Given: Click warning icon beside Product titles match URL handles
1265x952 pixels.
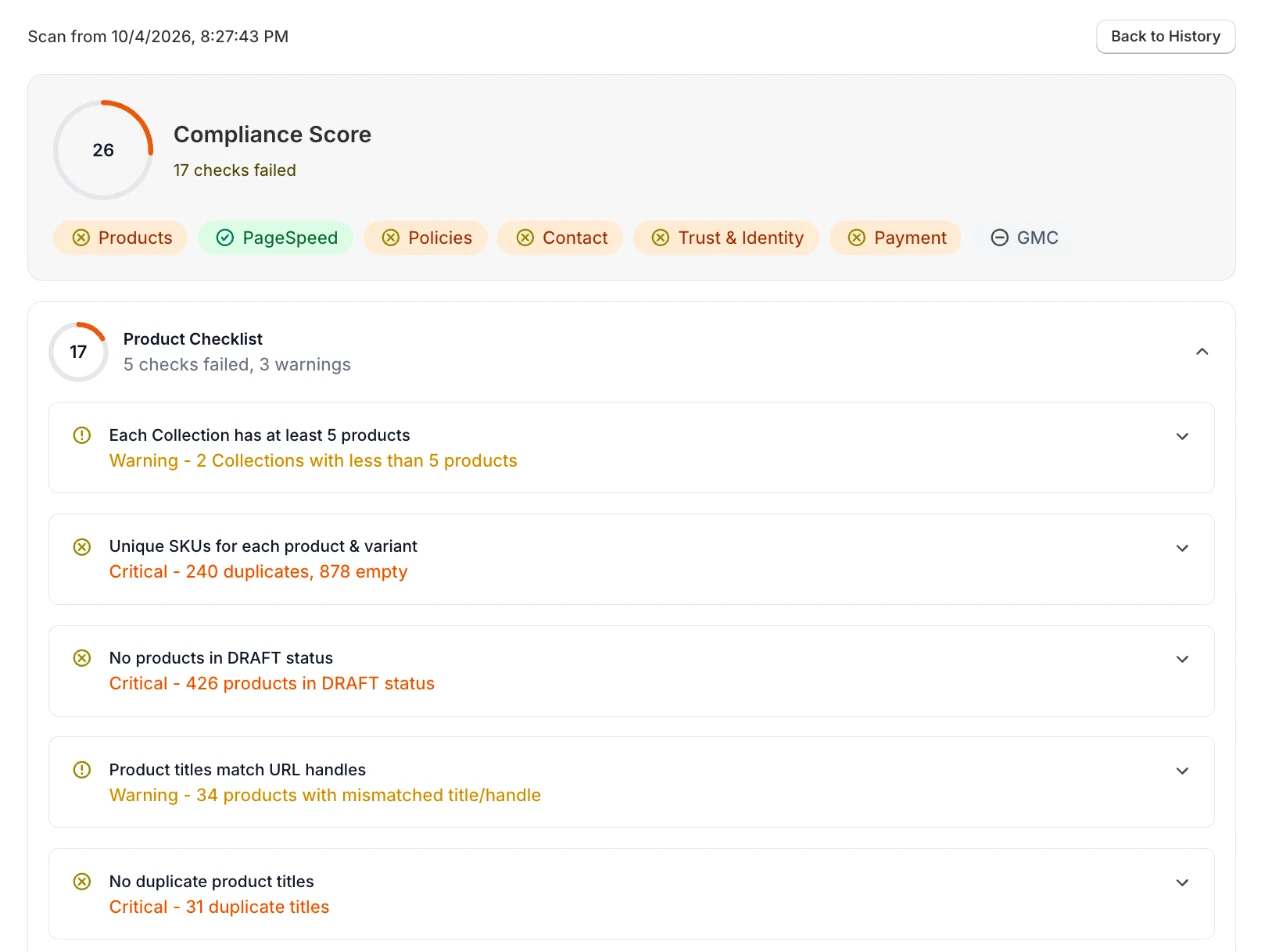Looking at the screenshot, I should 82,770.
